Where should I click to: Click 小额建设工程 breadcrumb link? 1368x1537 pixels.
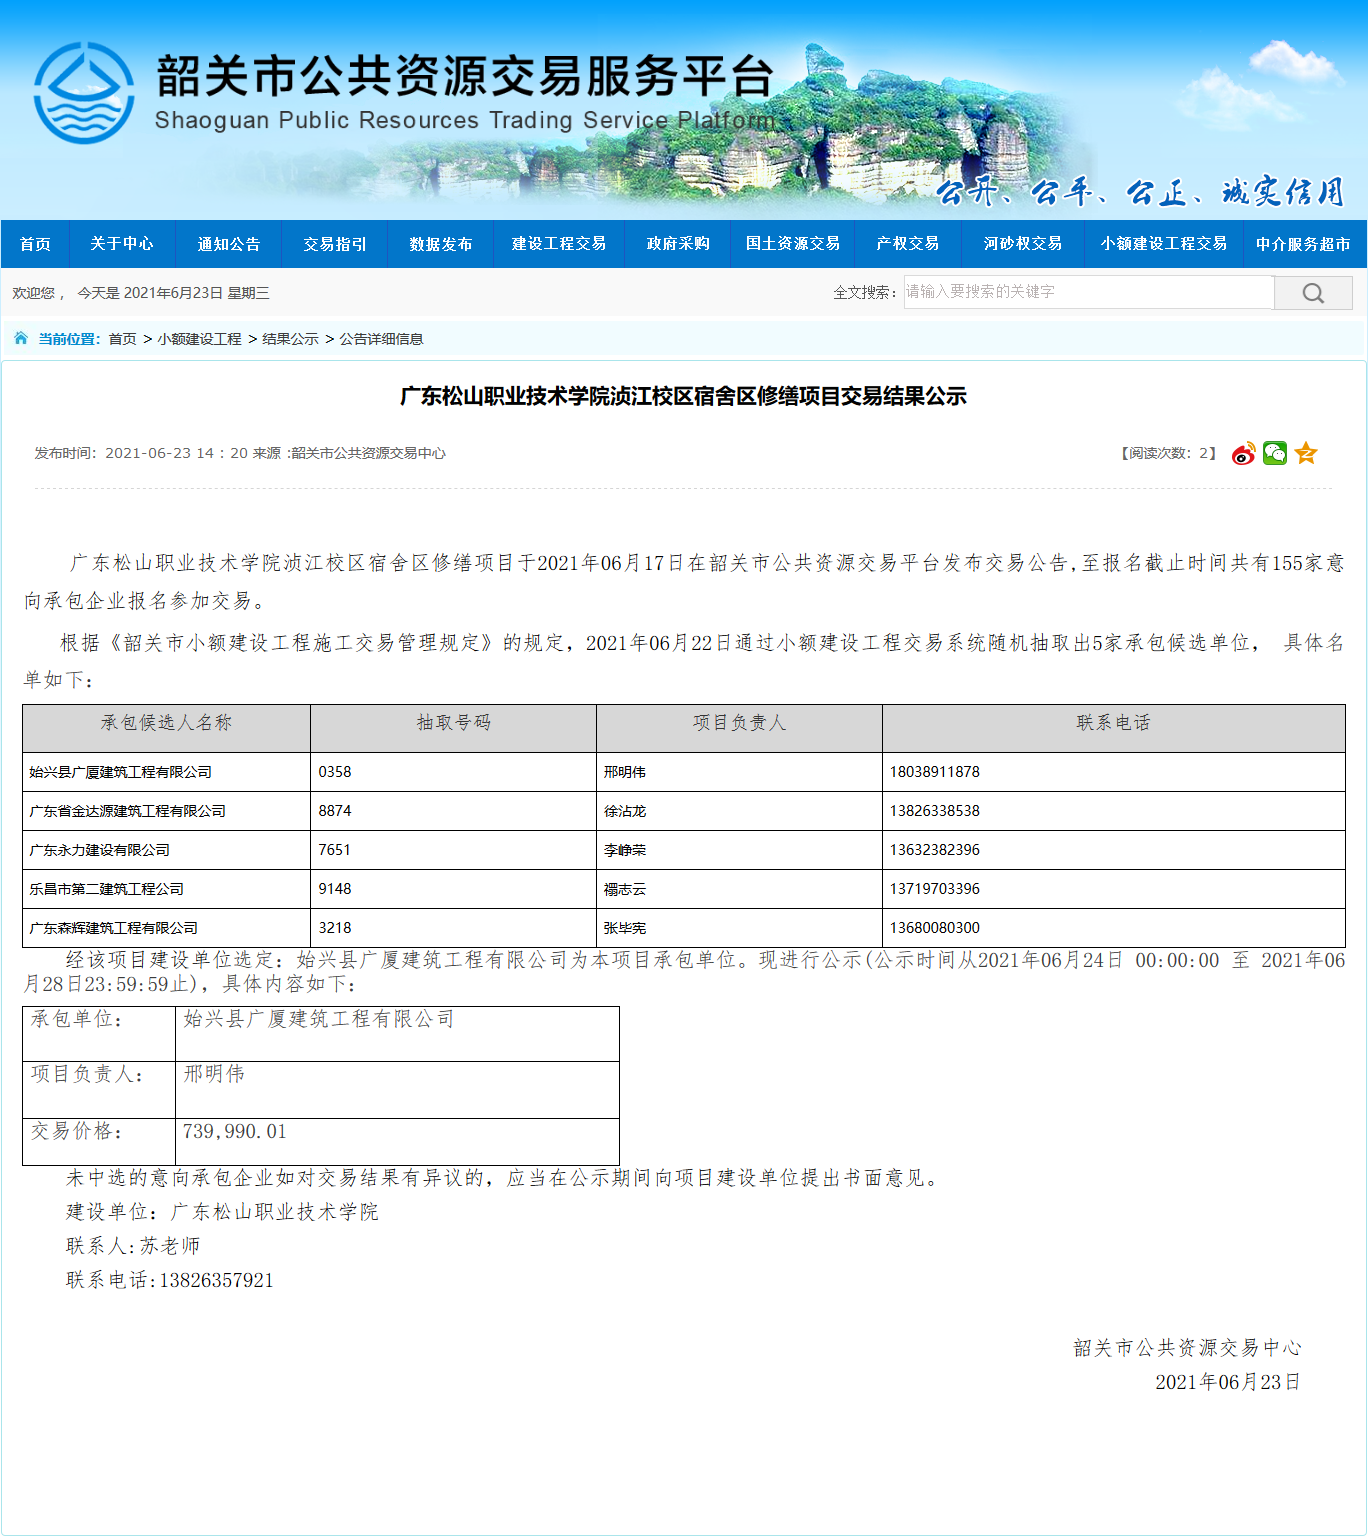pyautogui.click(x=199, y=339)
